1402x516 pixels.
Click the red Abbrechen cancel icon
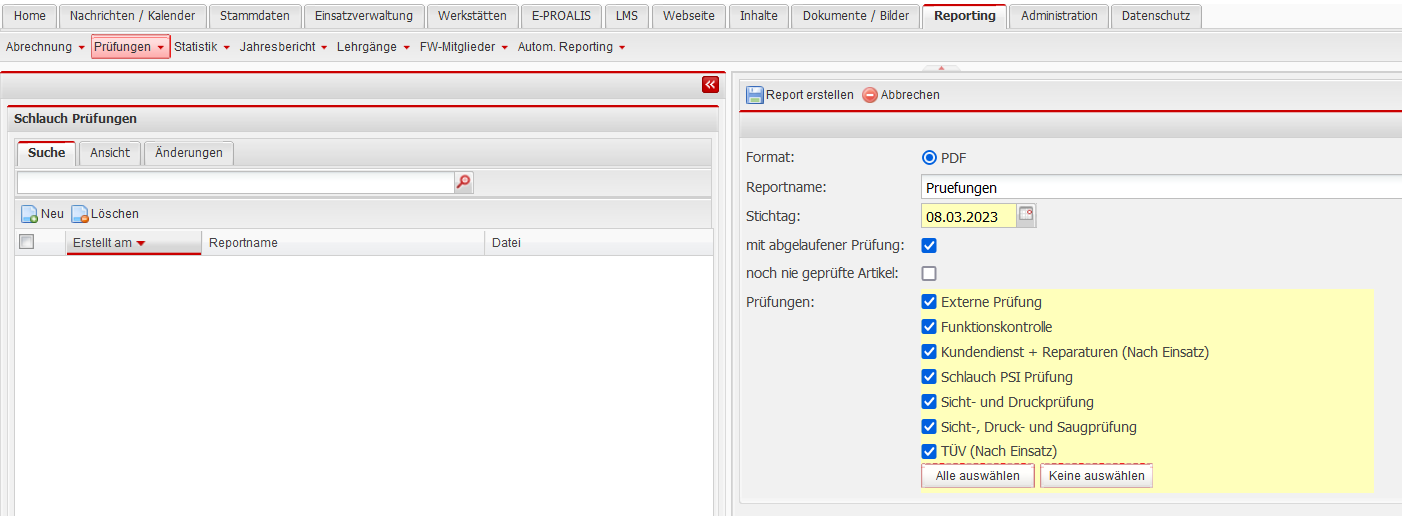pos(870,95)
